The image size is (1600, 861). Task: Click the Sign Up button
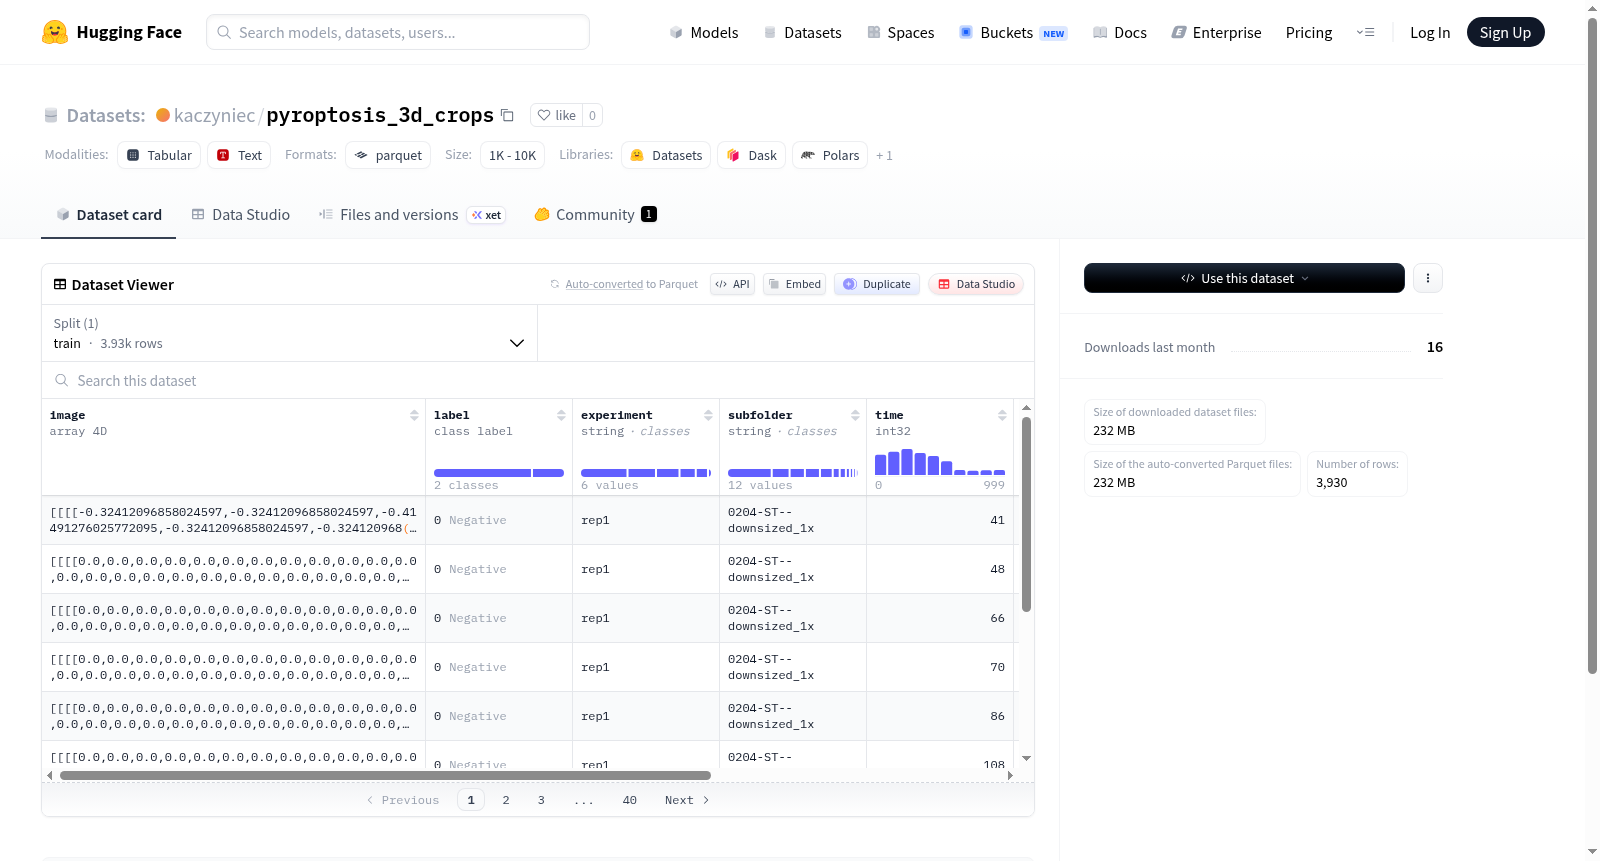click(1505, 32)
